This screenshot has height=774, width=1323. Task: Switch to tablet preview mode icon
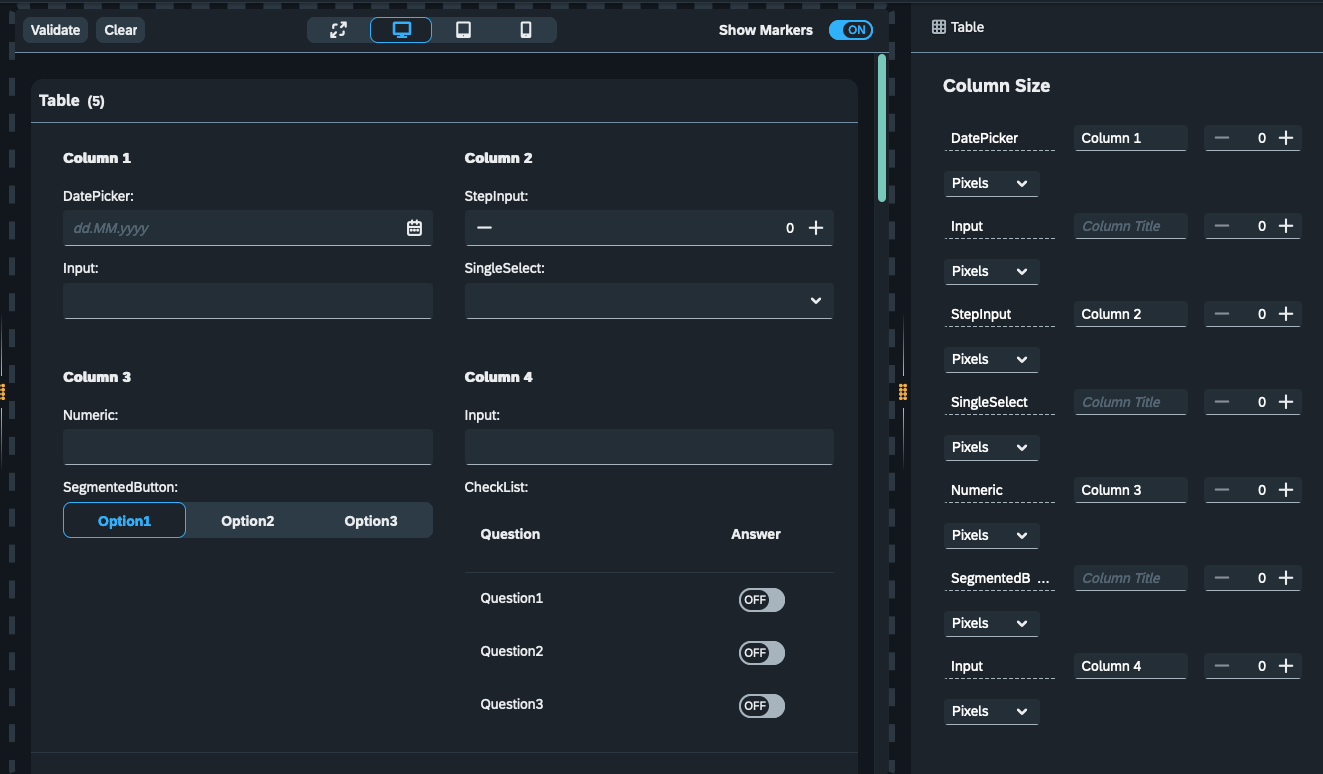(462, 29)
